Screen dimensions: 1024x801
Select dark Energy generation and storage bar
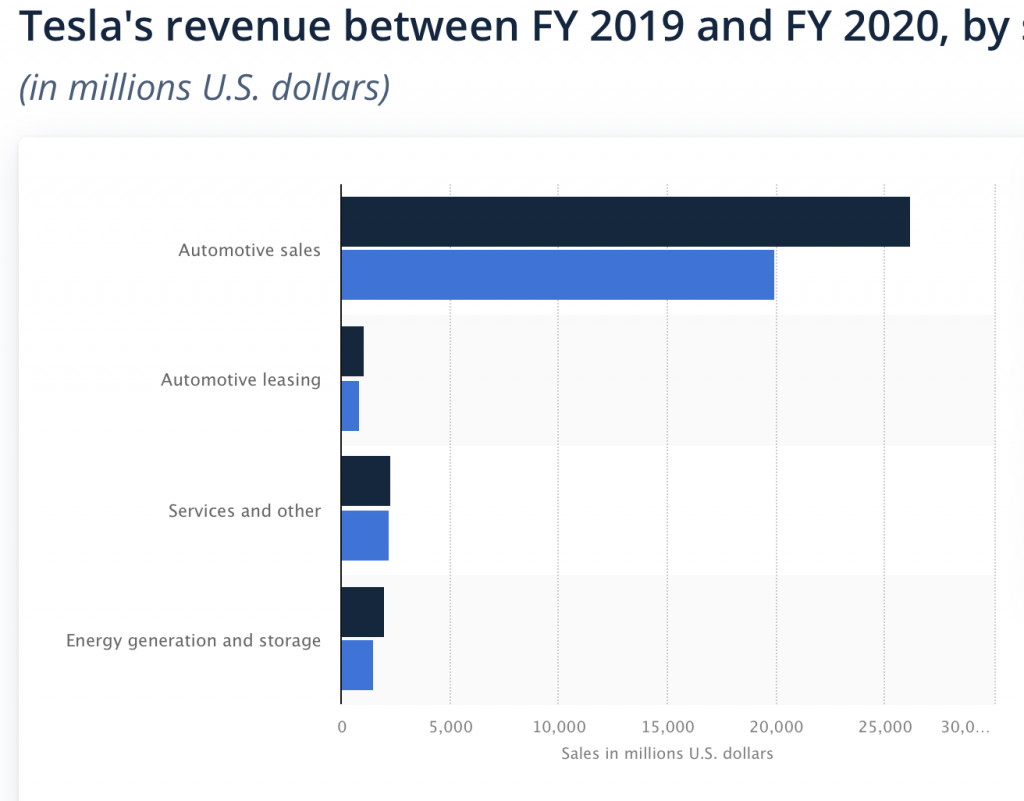(x=362, y=612)
